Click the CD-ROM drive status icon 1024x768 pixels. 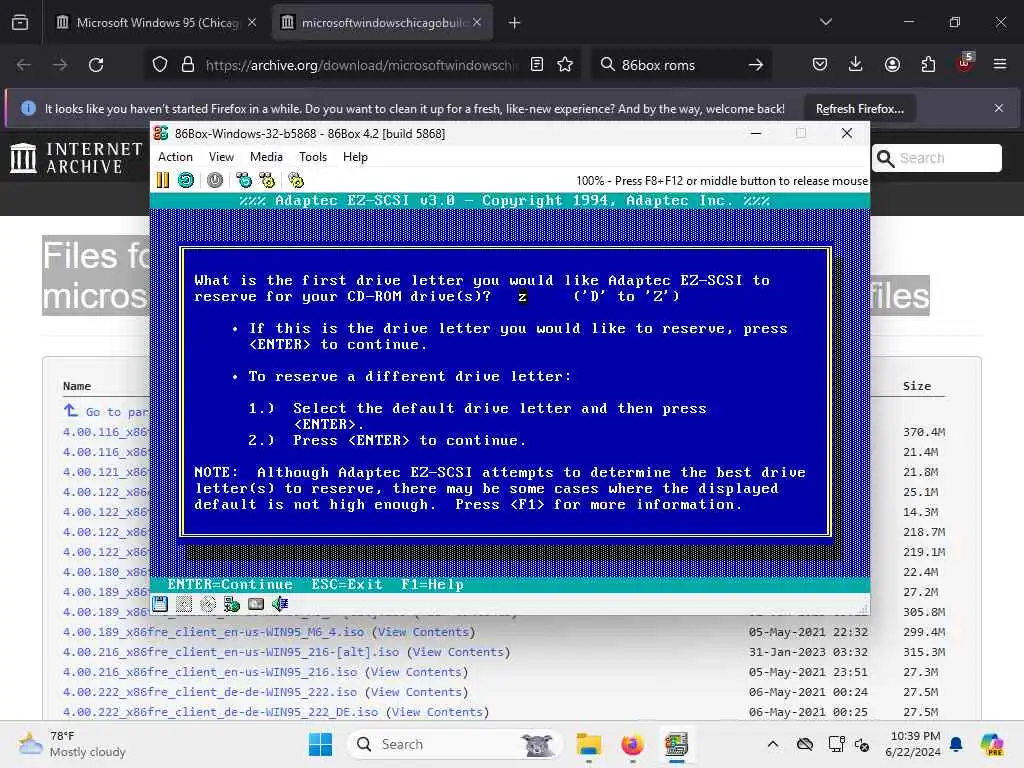(x=208, y=604)
